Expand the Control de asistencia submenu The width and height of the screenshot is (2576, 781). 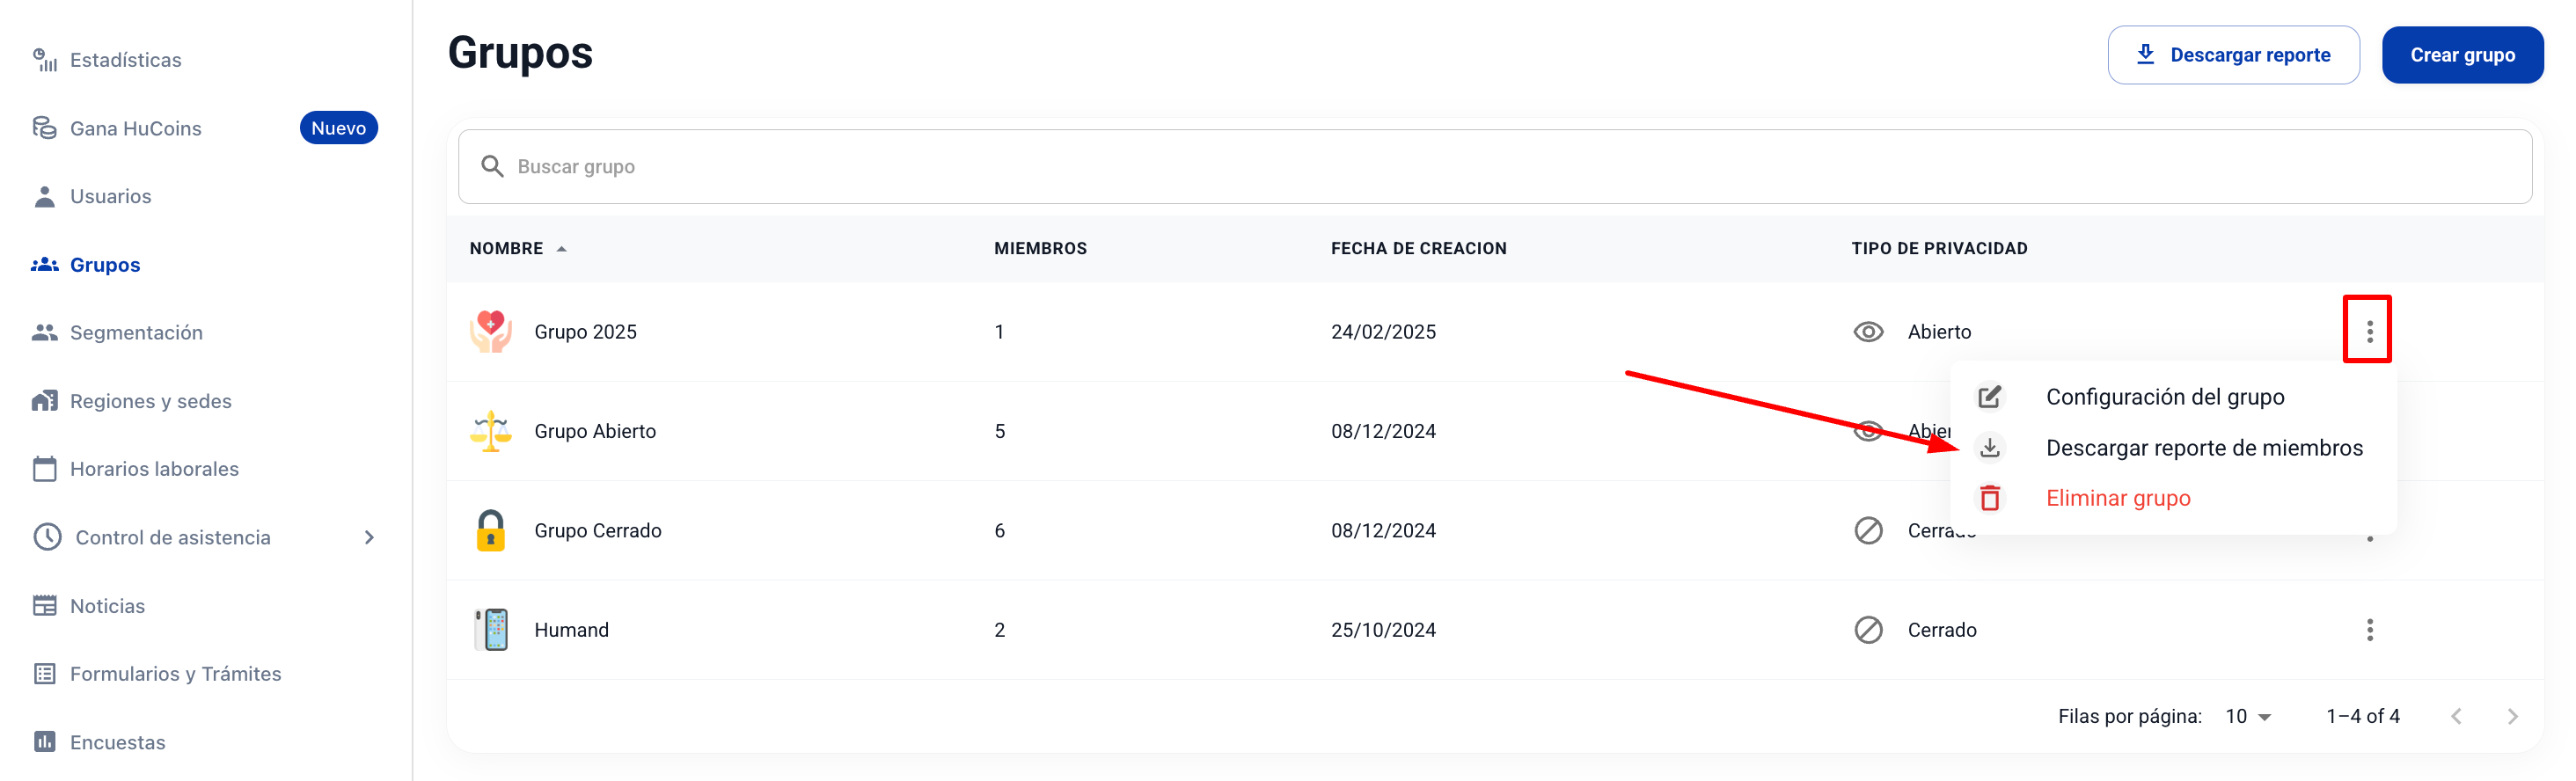click(369, 538)
